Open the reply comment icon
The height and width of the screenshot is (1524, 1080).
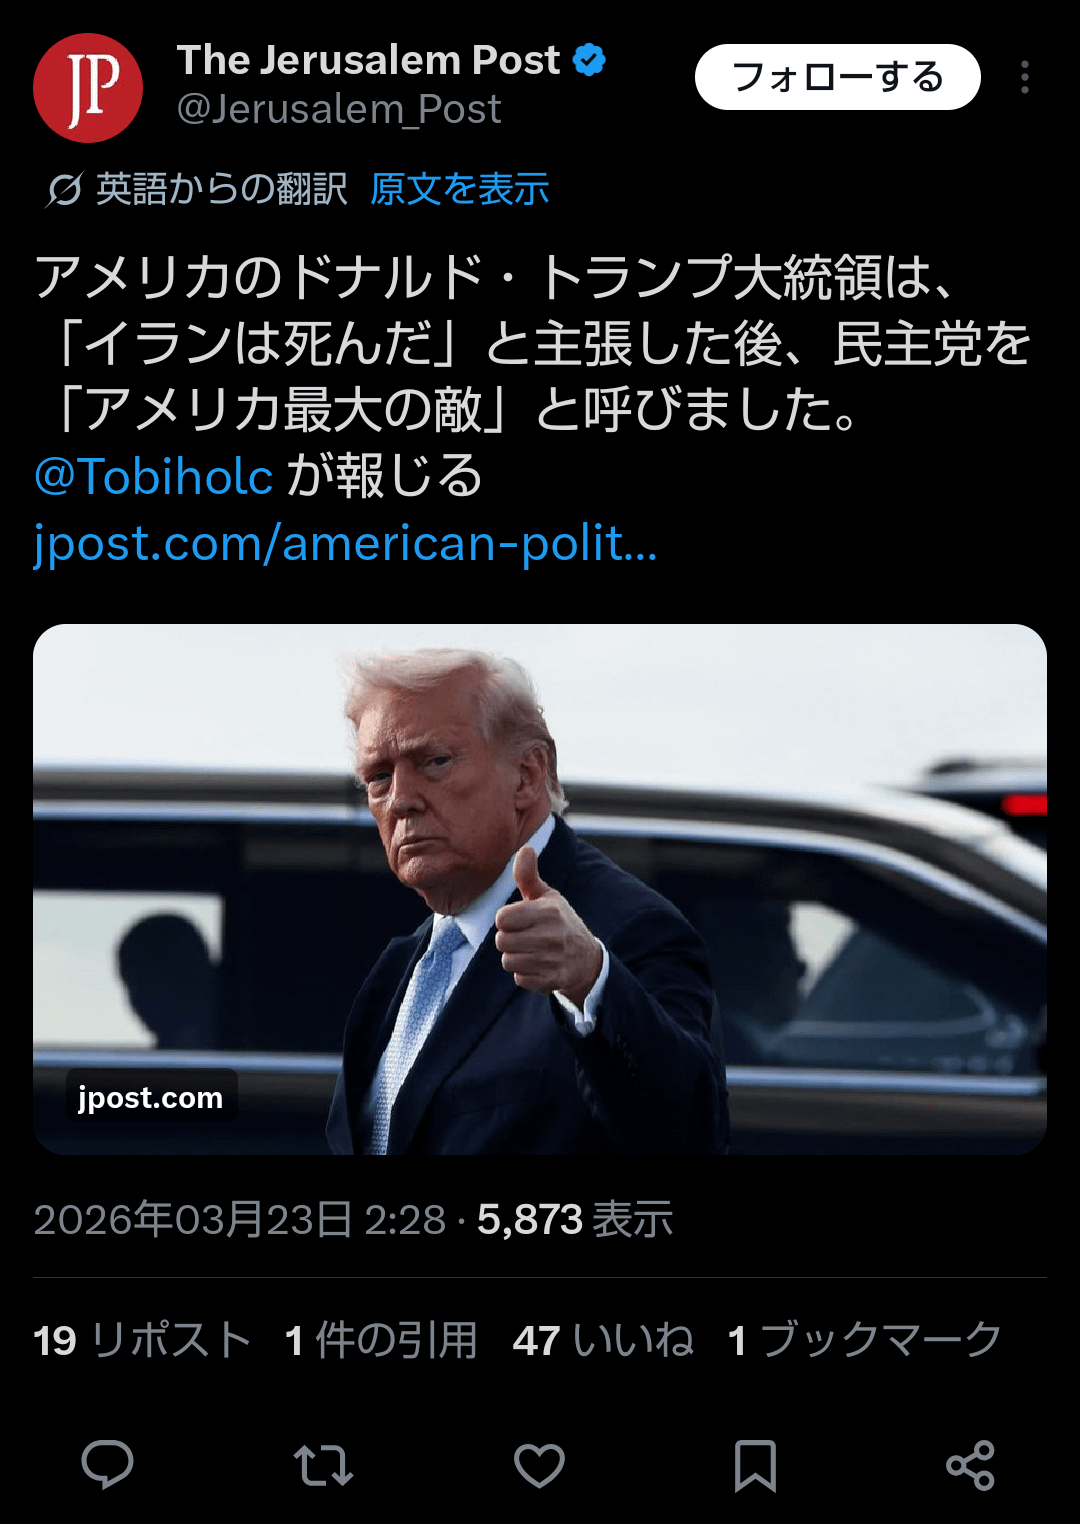[x=107, y=1466]
